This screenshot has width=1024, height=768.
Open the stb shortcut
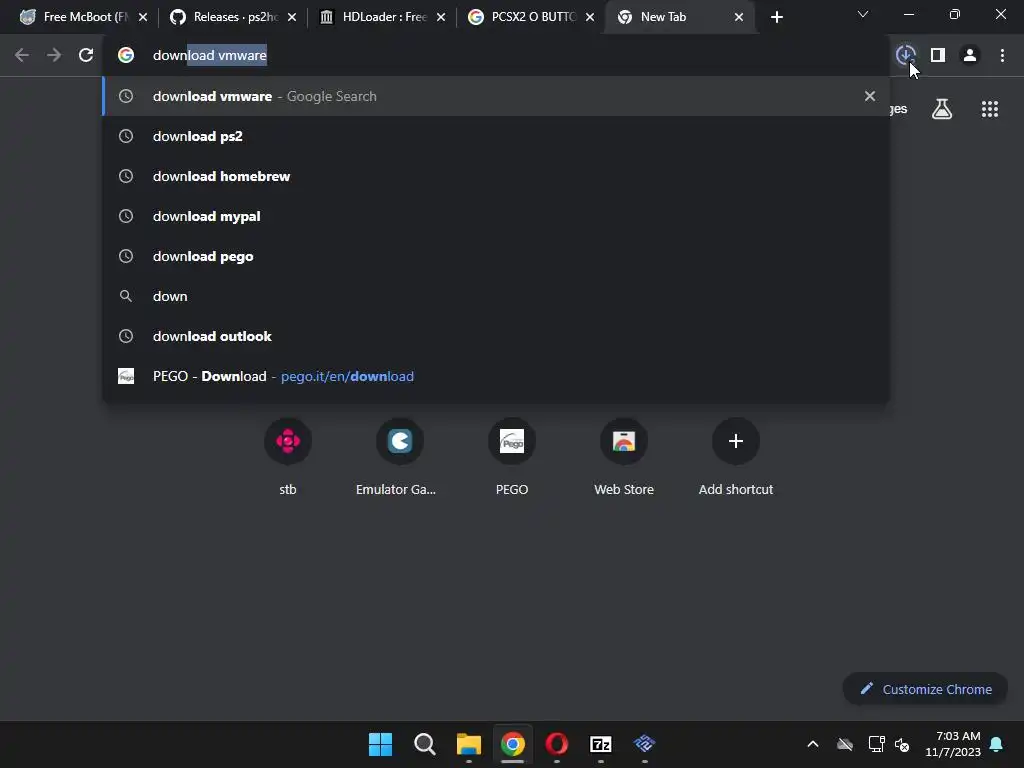point(288,457)
